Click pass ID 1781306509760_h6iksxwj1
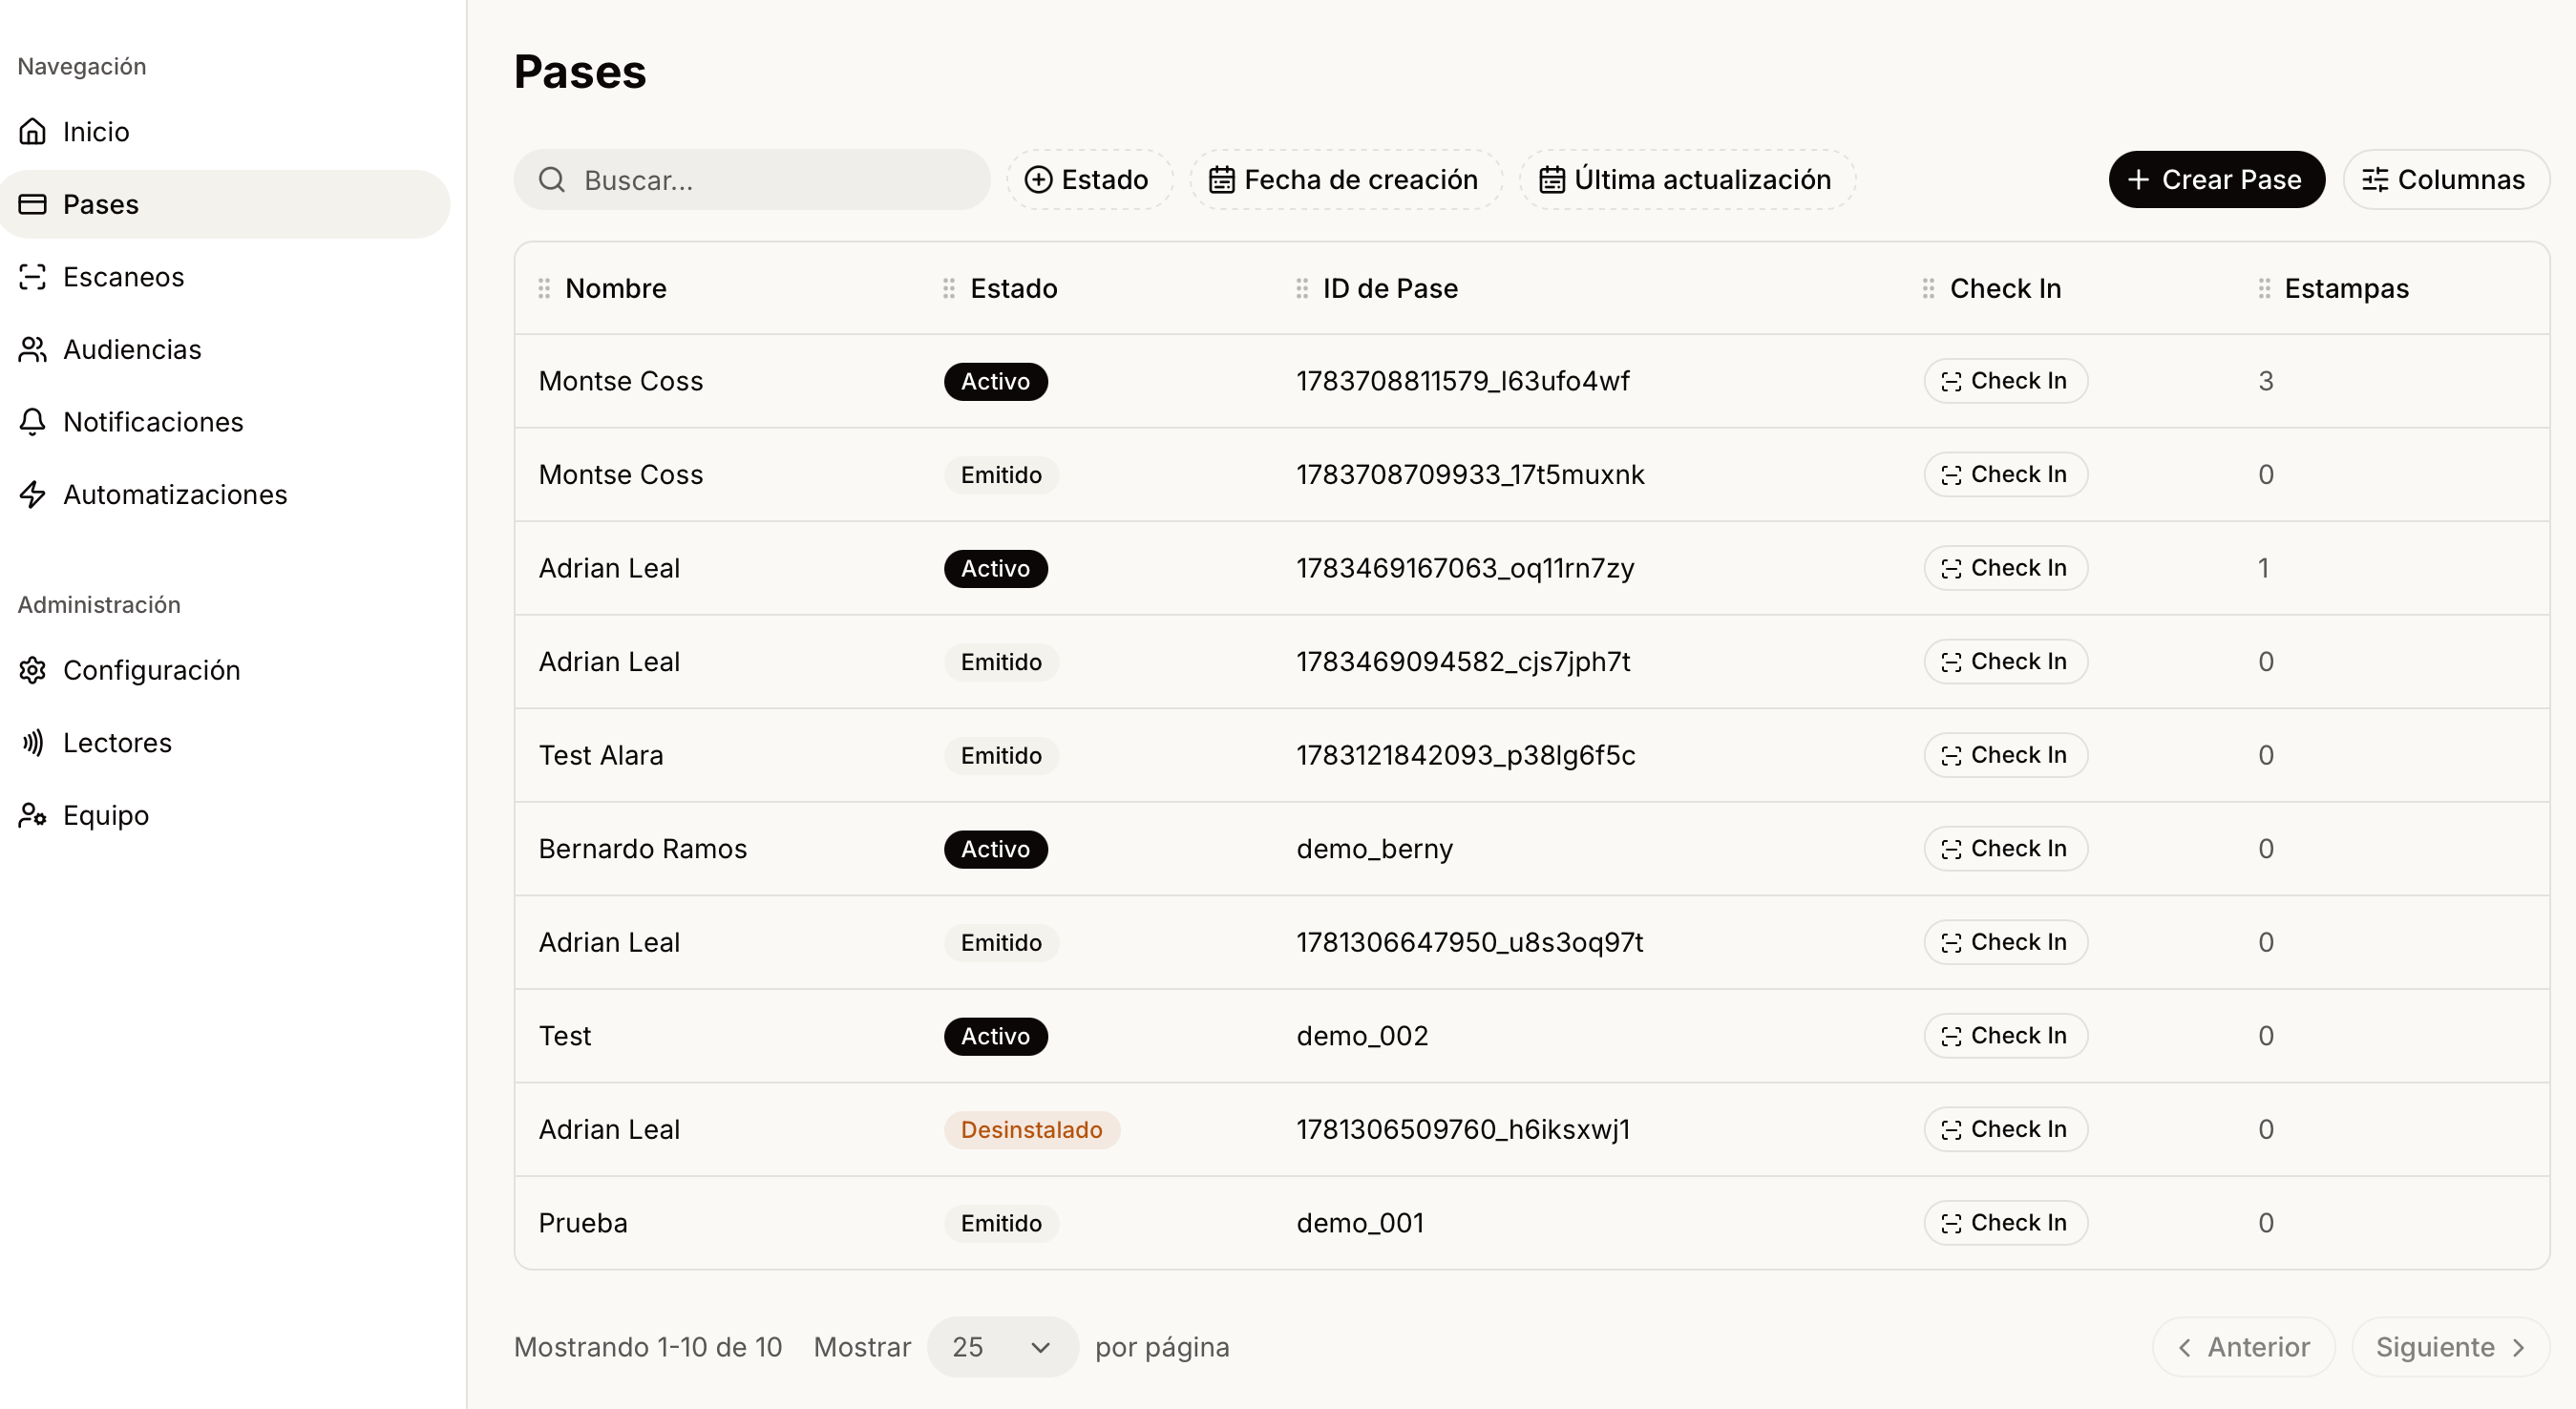The width and height of the screenshot is (2576, 1409). click(x=1463, y=1130)
